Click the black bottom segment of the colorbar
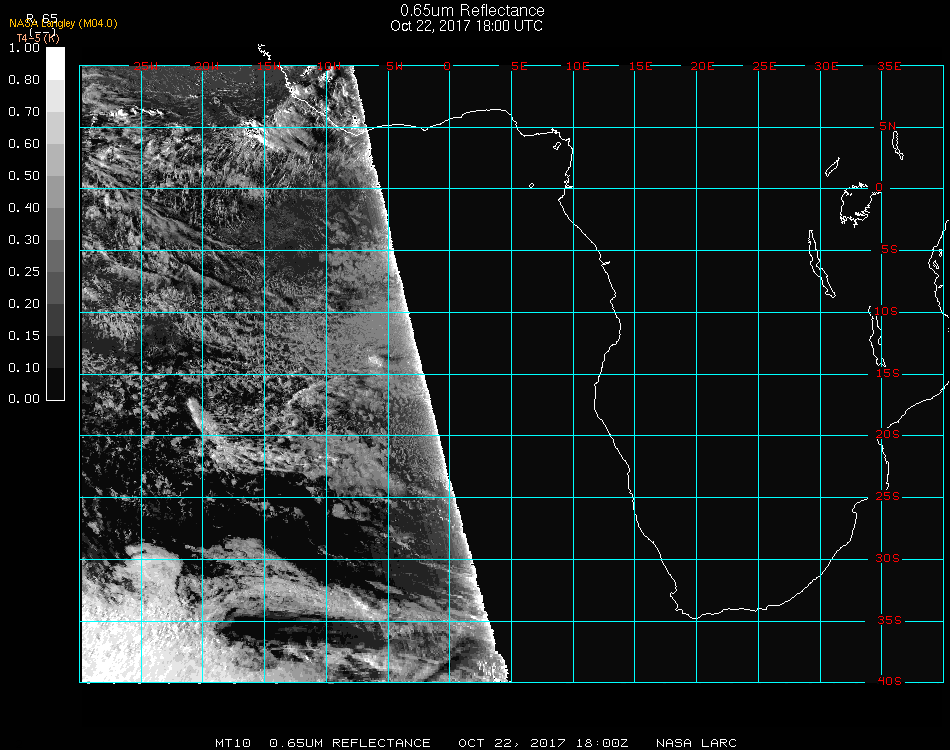 tap(55, 384)
